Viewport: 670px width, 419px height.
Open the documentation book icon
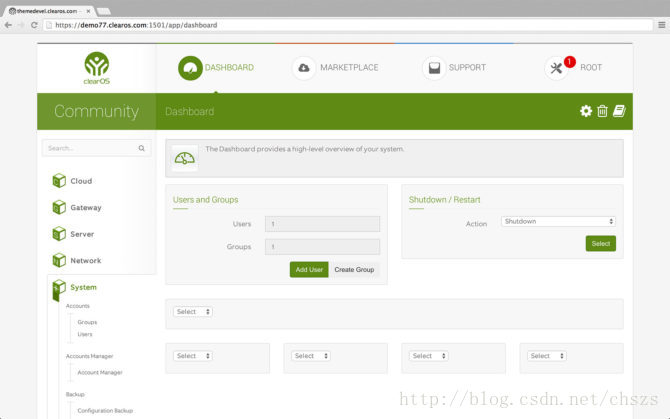point(619,111)
